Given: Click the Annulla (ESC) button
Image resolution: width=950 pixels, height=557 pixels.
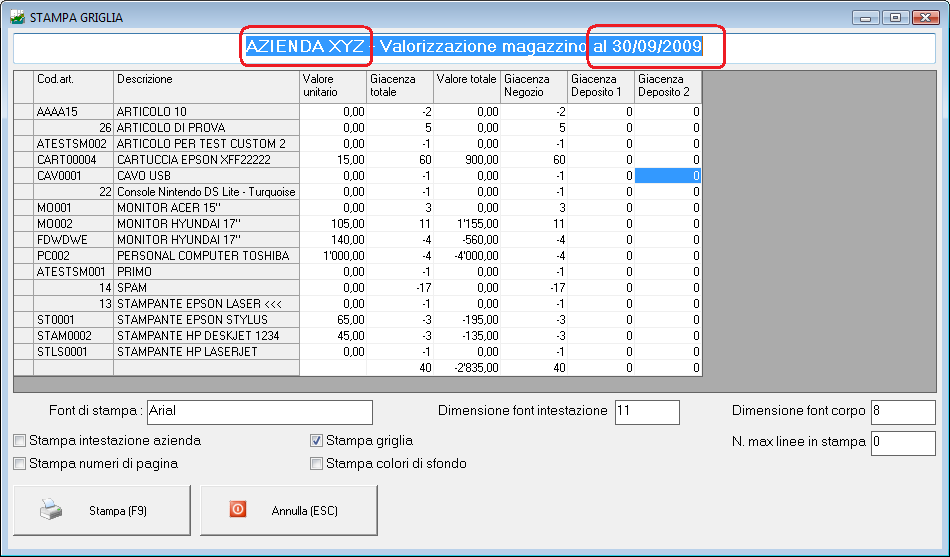Looking at the screenshot, I should 289,510.
